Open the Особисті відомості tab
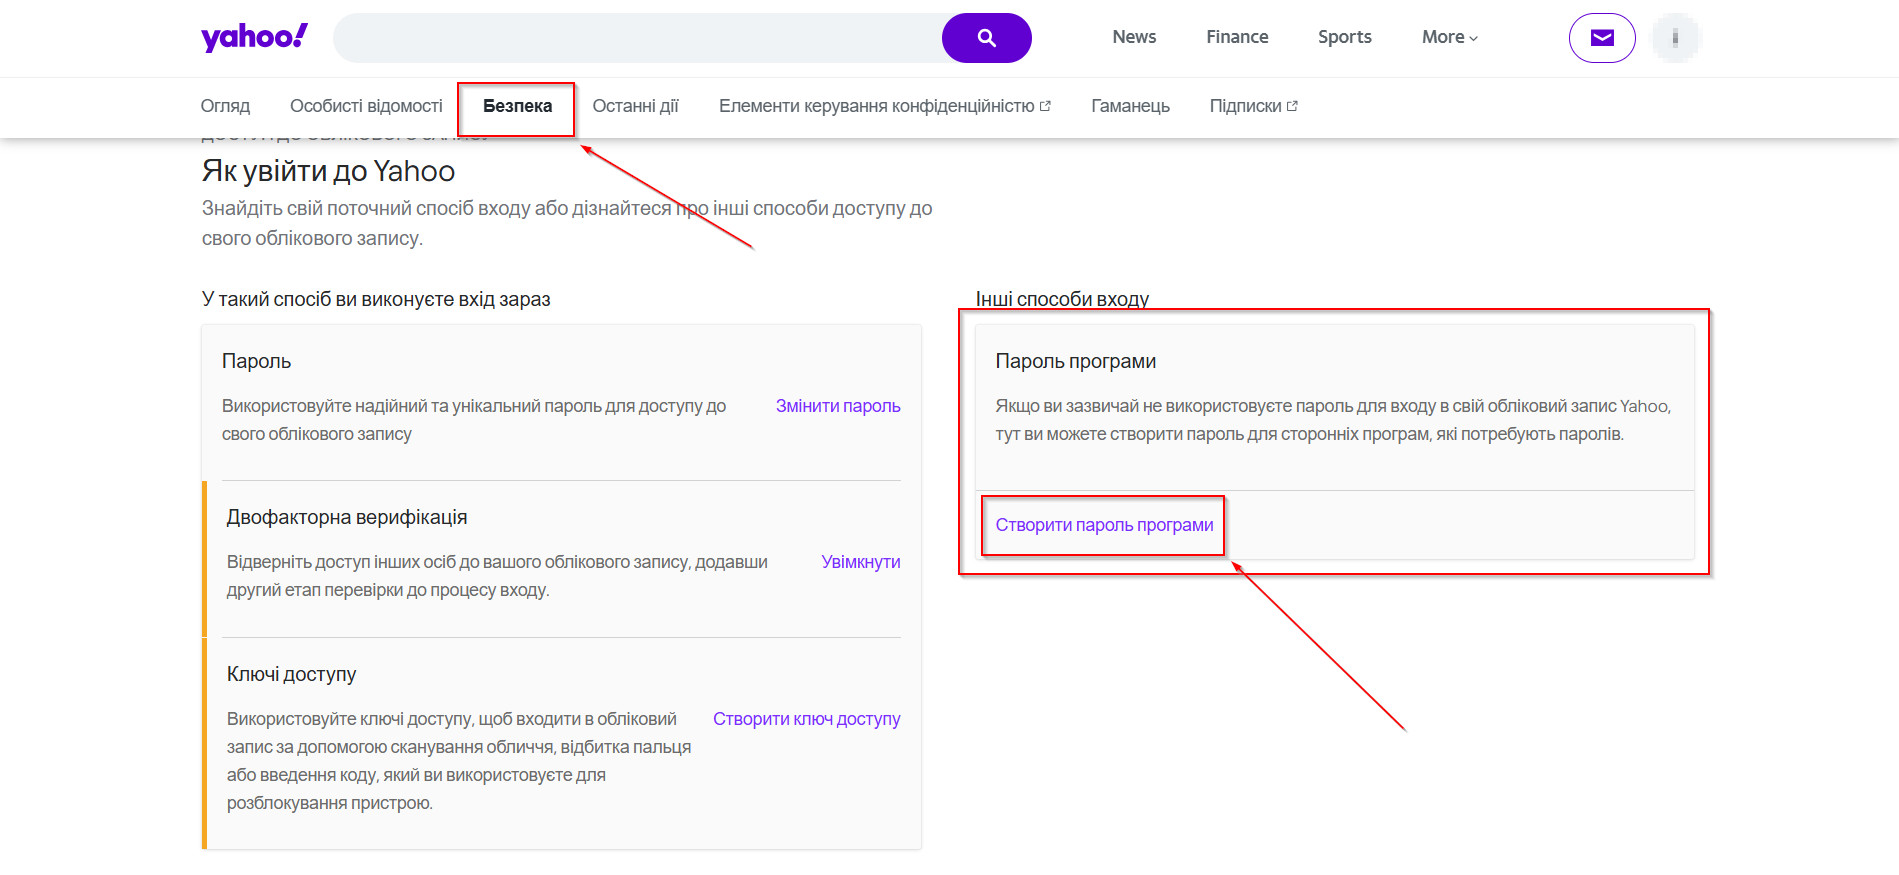Screen dimensions: 1899x875 pos(366,106)
